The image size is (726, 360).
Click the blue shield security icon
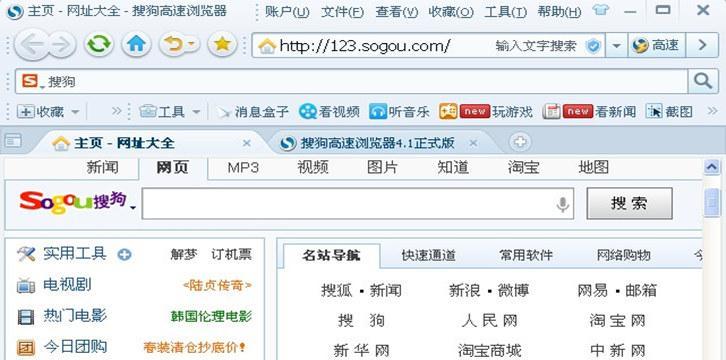(x=593, y=45)
